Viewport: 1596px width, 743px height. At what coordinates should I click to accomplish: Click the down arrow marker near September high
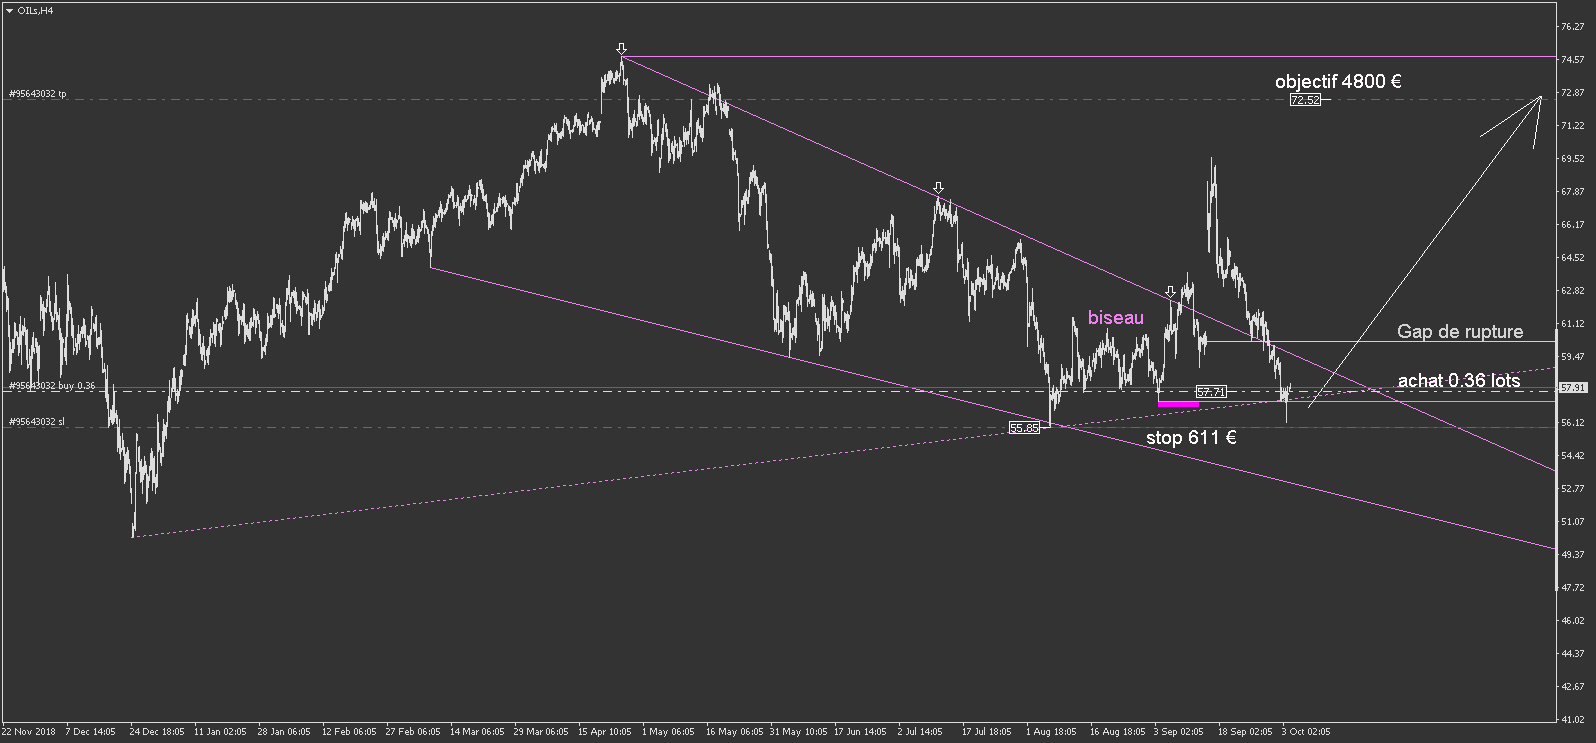1170,291
